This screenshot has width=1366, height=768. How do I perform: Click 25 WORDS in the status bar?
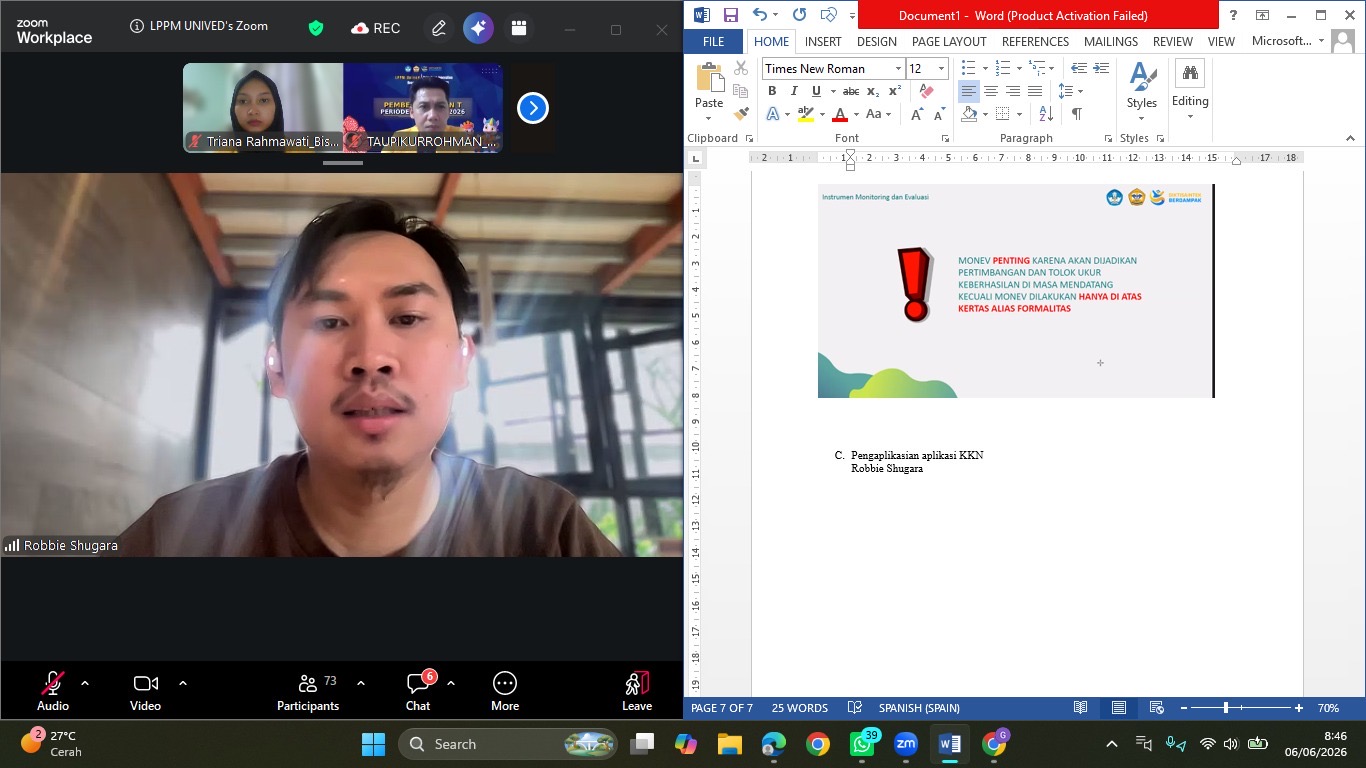tap(800, 708)
